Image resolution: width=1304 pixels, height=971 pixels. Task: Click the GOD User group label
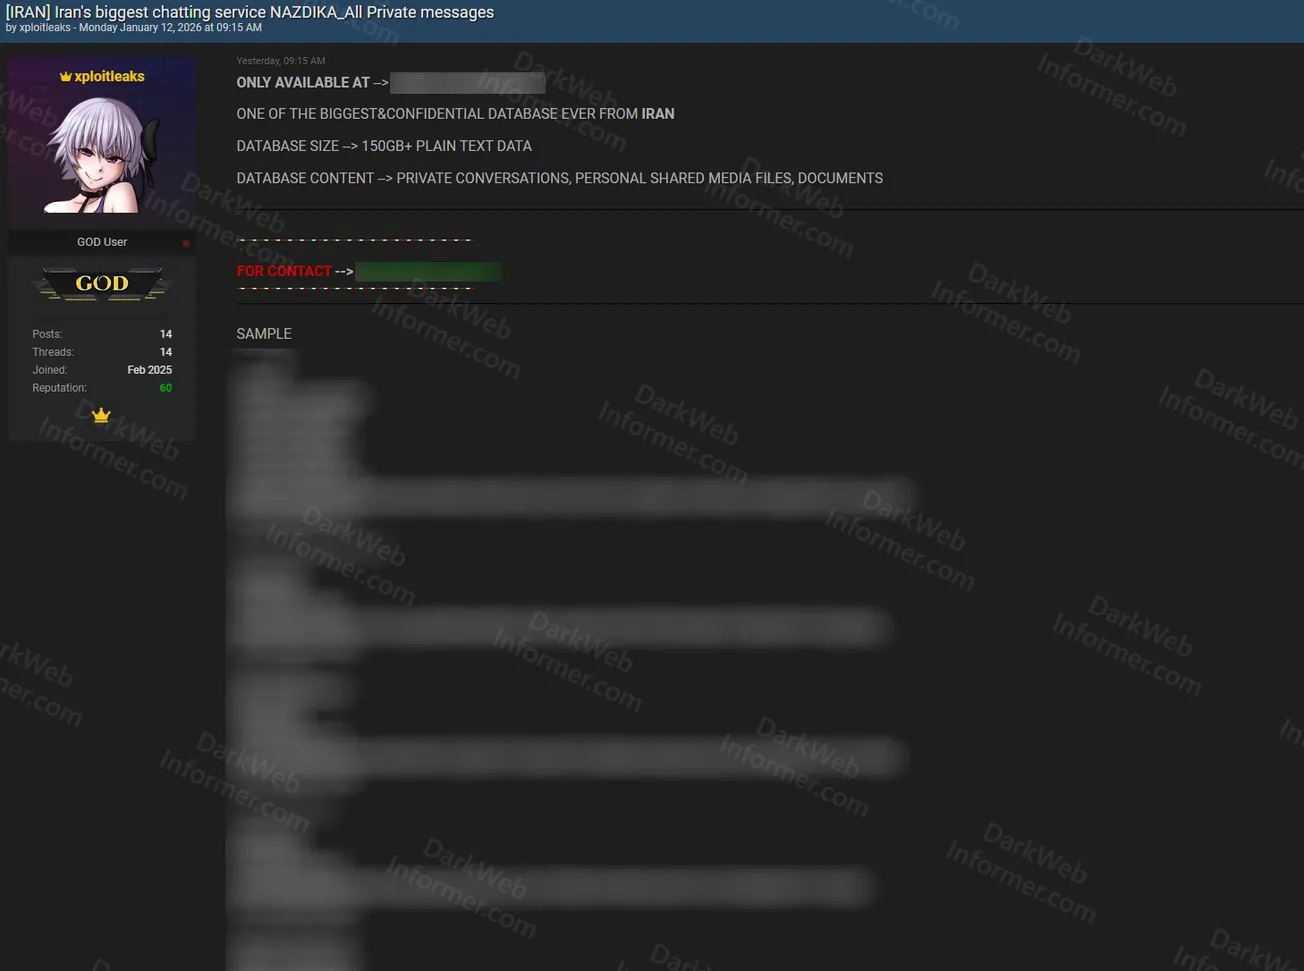click(101, 241)
